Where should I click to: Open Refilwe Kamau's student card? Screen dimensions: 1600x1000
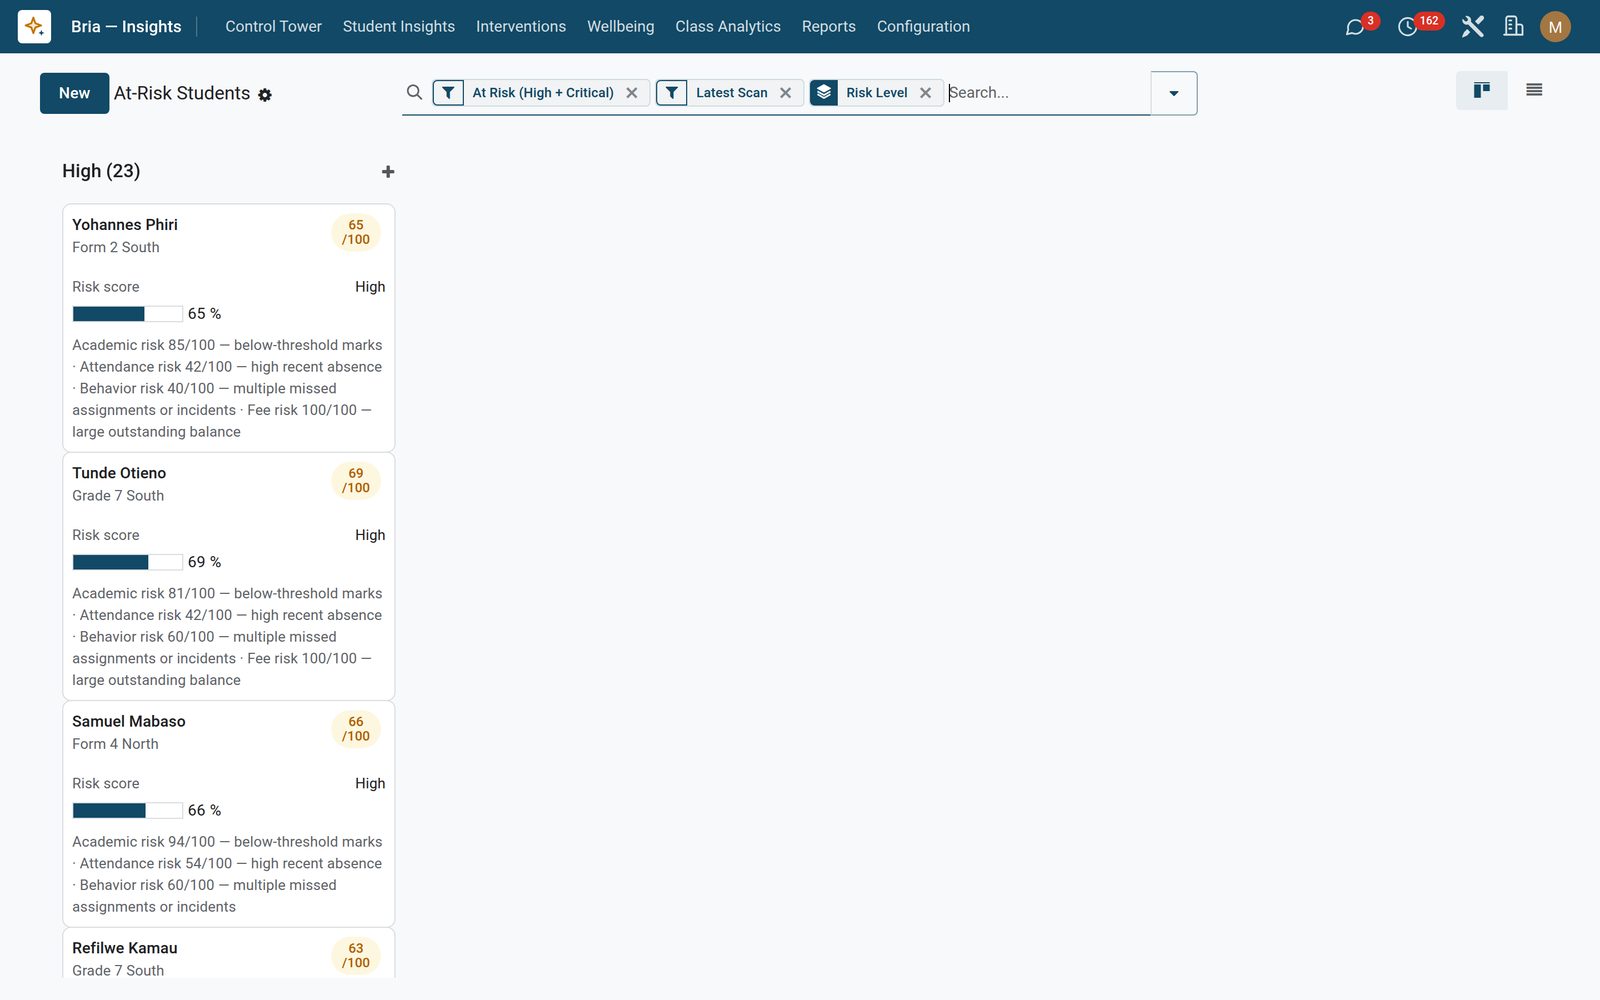[x=229, y=953]
